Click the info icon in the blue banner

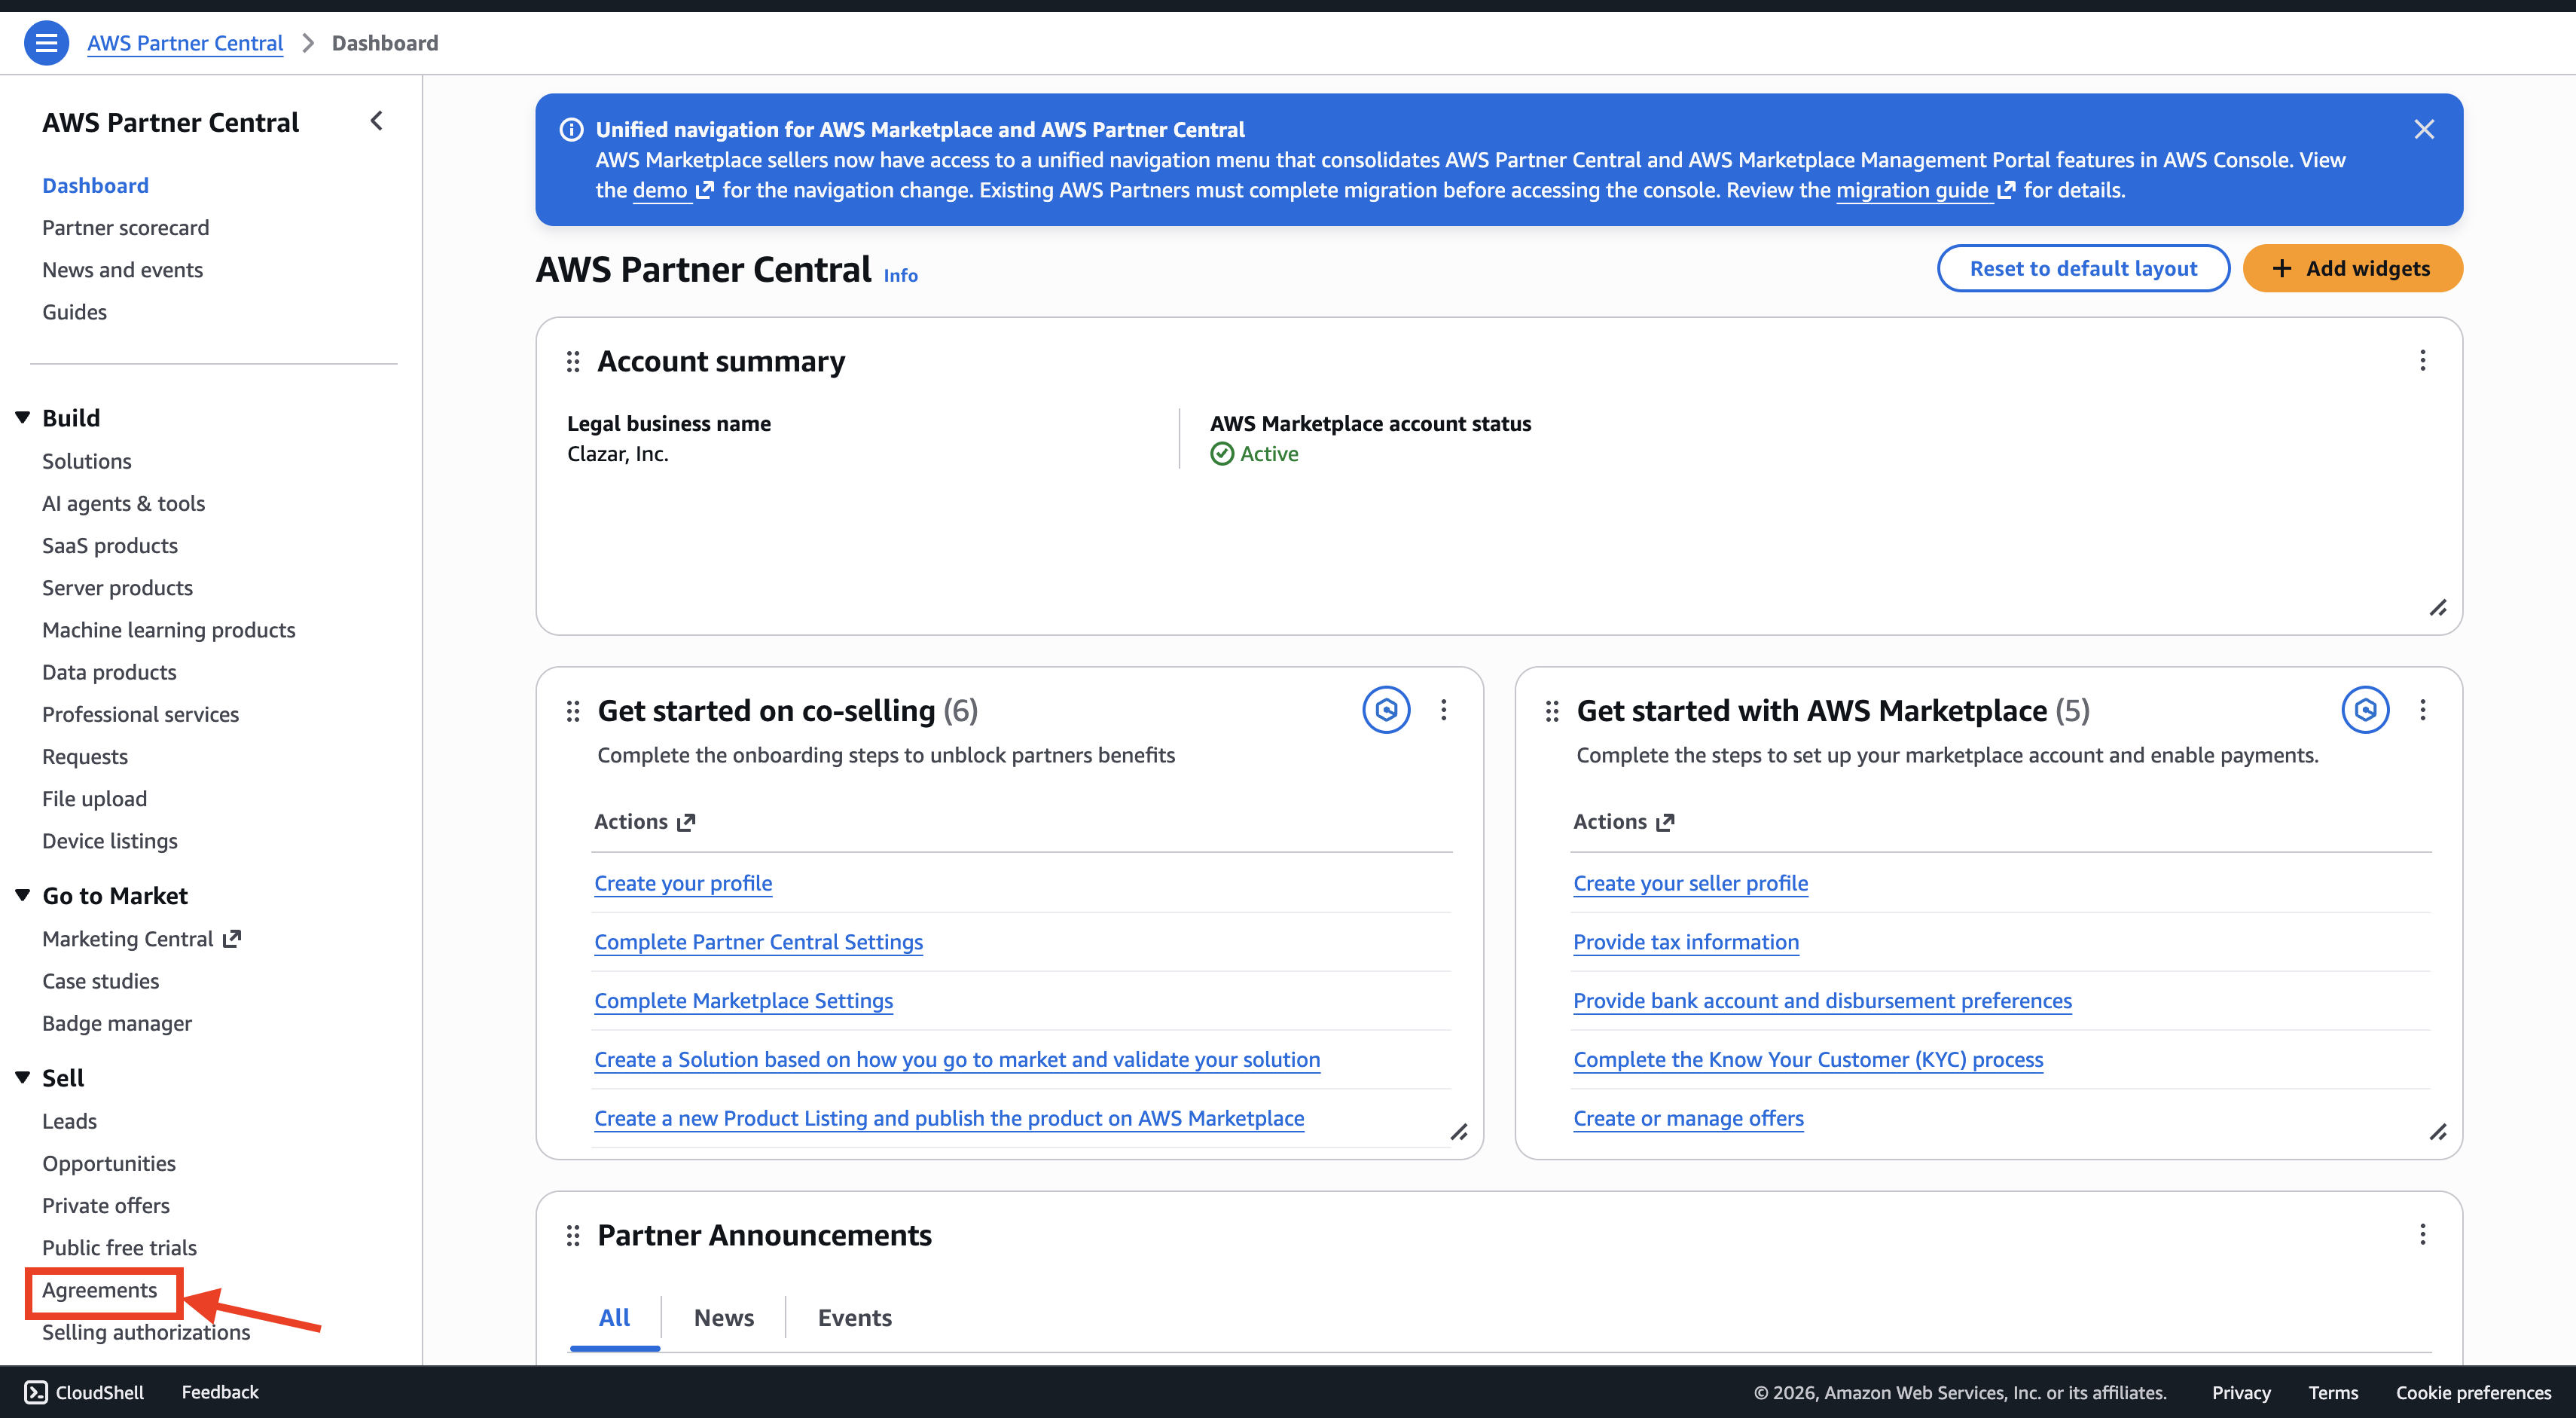coord(572,130)
